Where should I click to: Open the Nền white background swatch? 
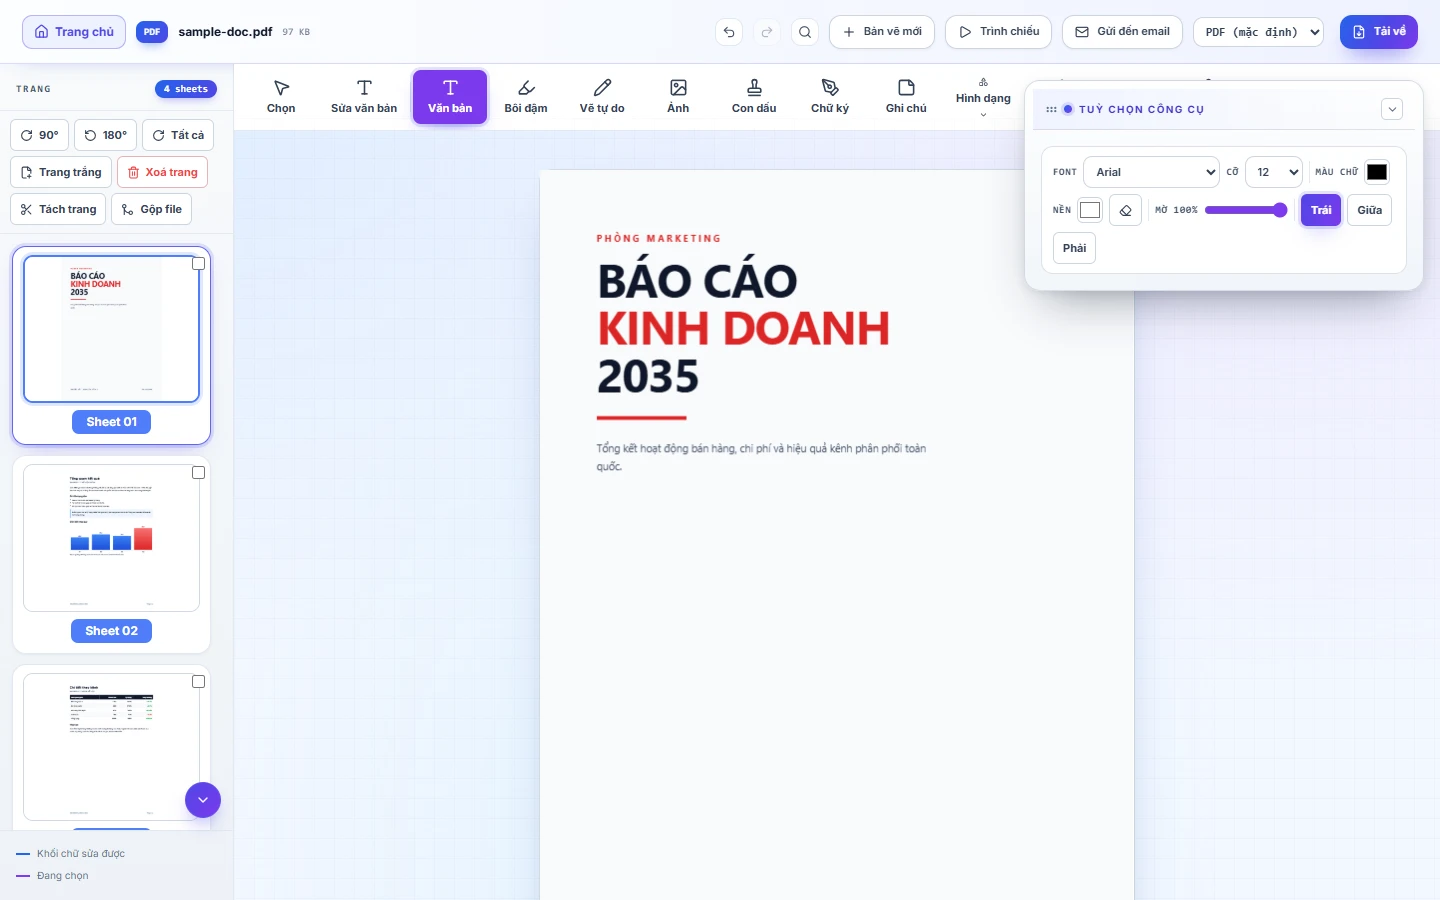[x=1090, y=210]
